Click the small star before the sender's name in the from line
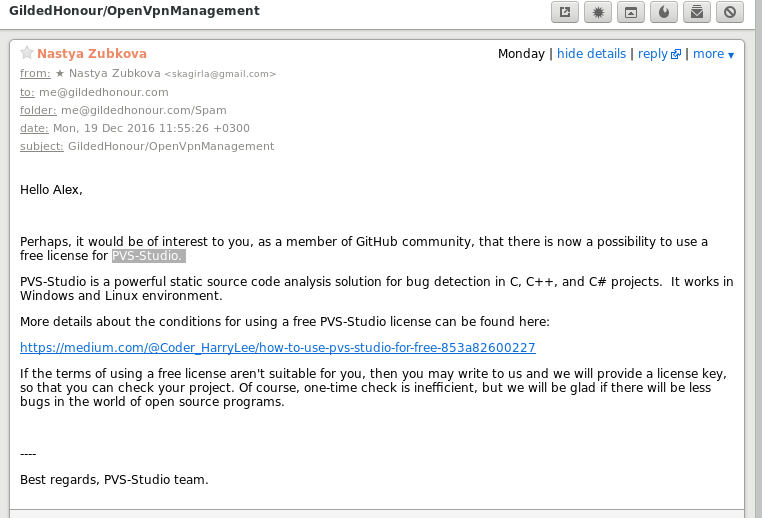This screenshot has width=762, height=518. (x=60, y=74)
